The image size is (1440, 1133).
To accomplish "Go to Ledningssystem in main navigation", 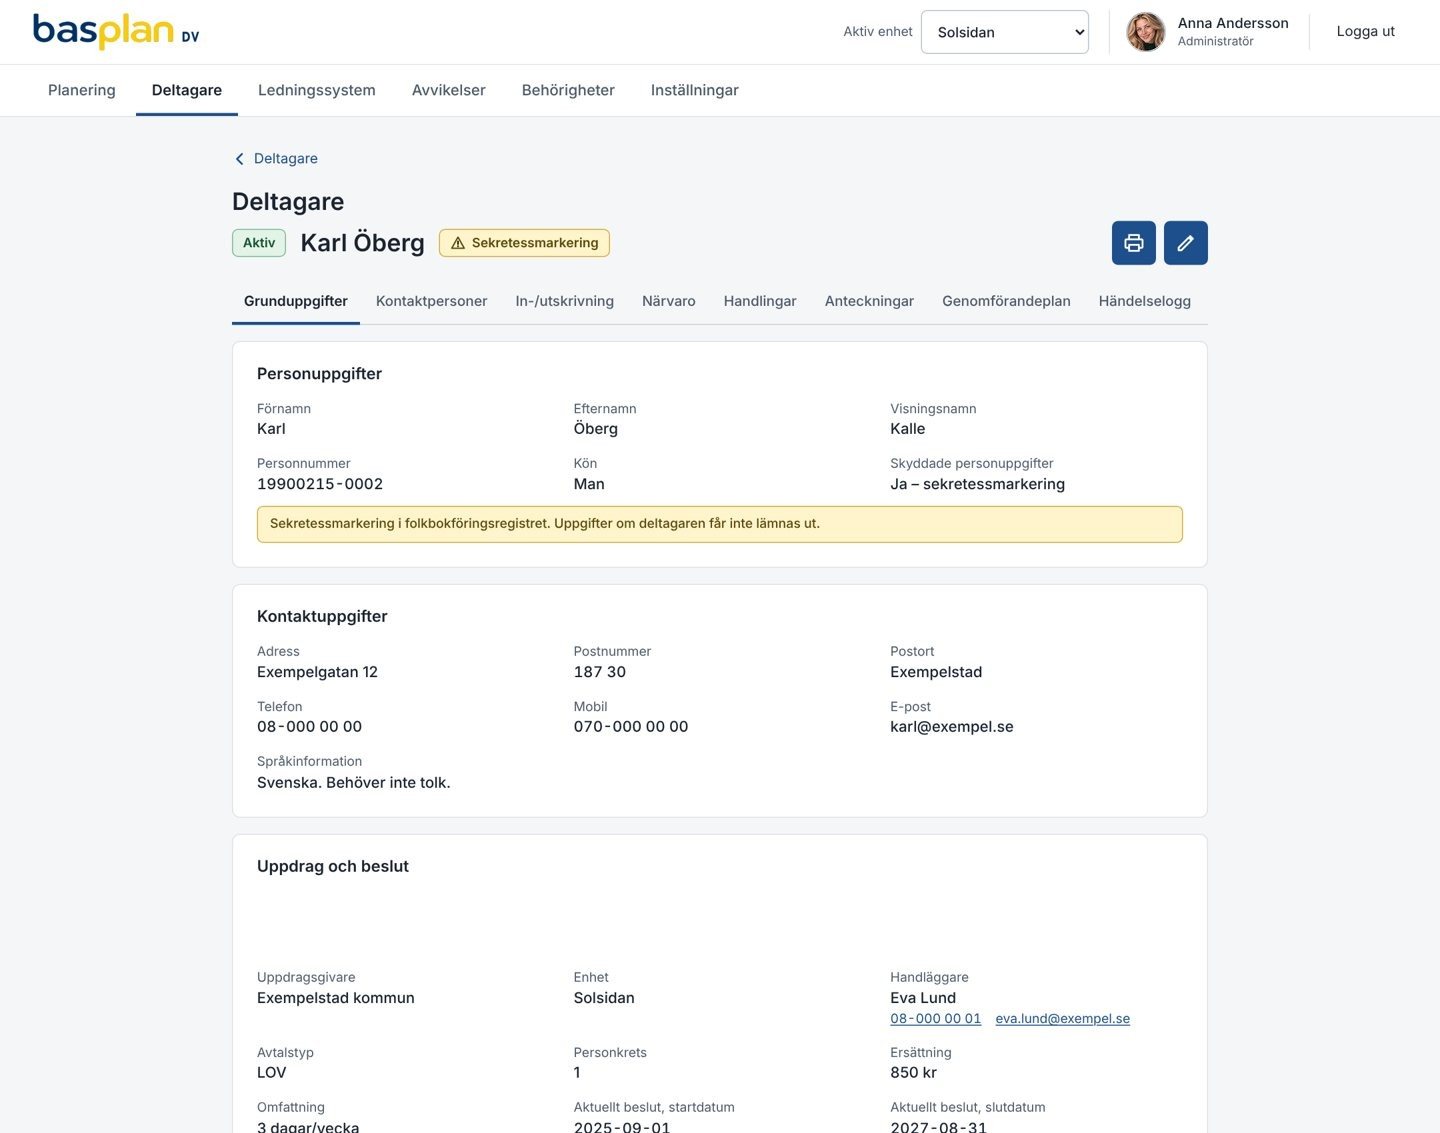I will 317,90.
